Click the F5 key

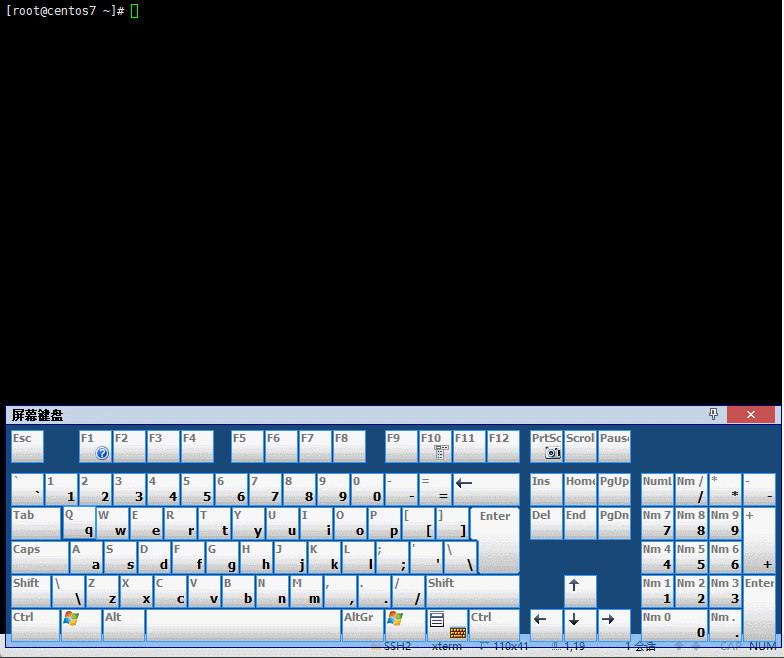tap(247, 446)
